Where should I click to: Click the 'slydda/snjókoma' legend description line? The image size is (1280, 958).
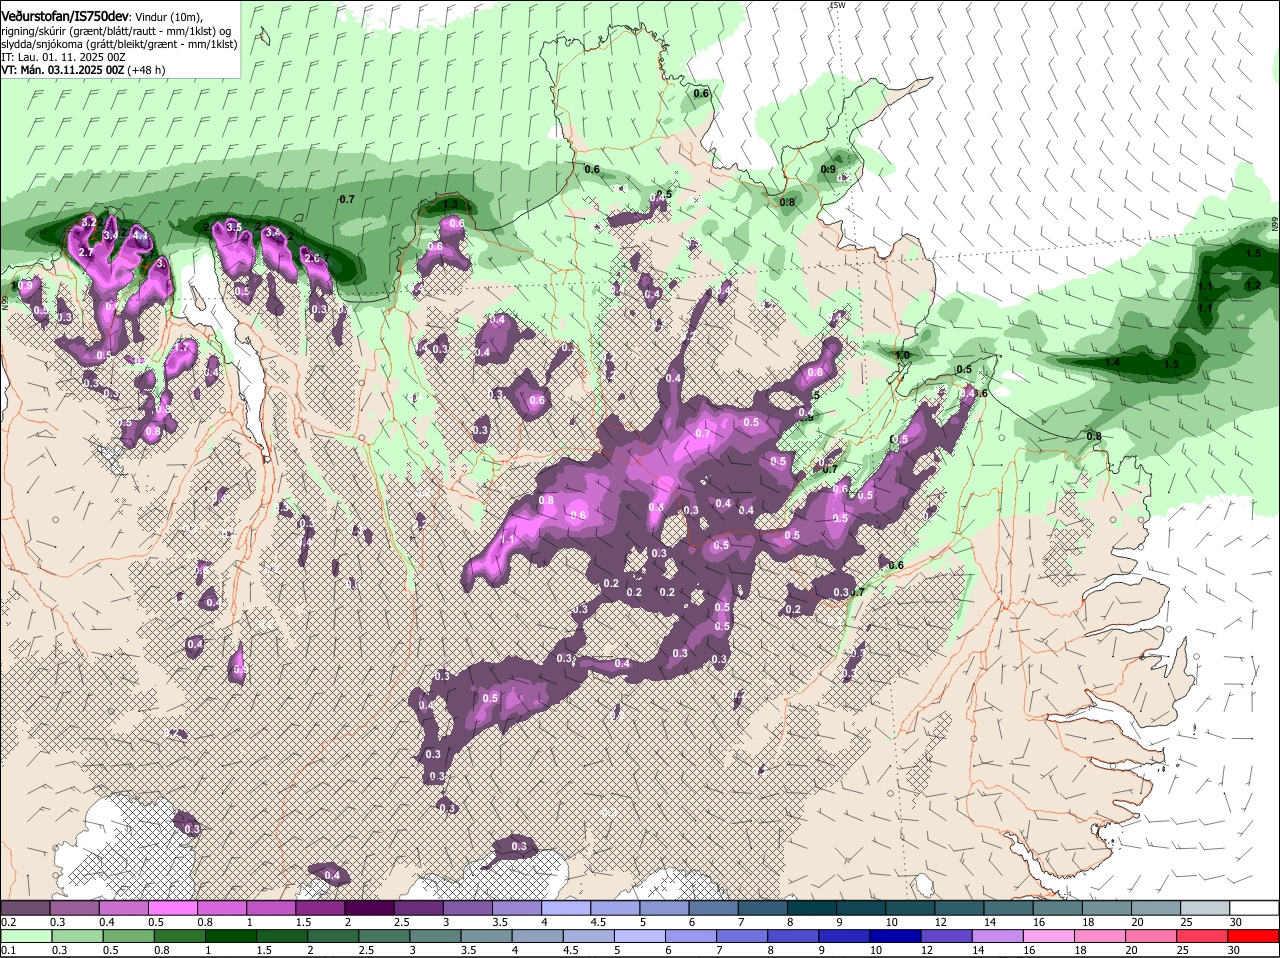pyautogui.click(x=119, y=44)
